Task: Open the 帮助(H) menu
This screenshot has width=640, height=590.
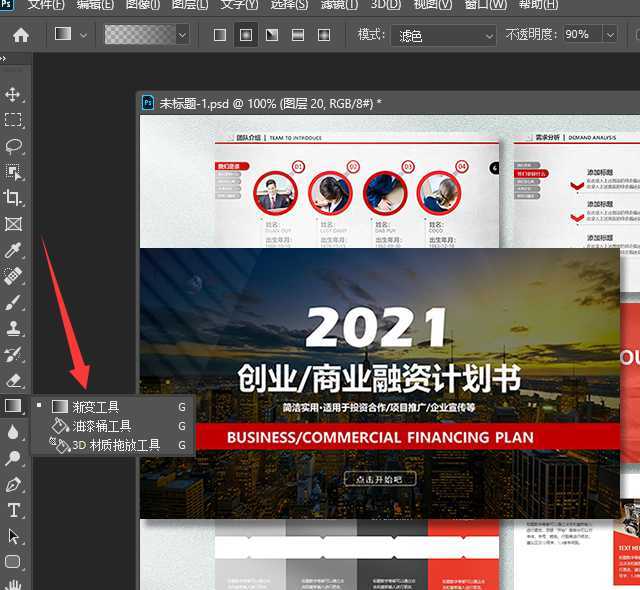Action: 538,5
